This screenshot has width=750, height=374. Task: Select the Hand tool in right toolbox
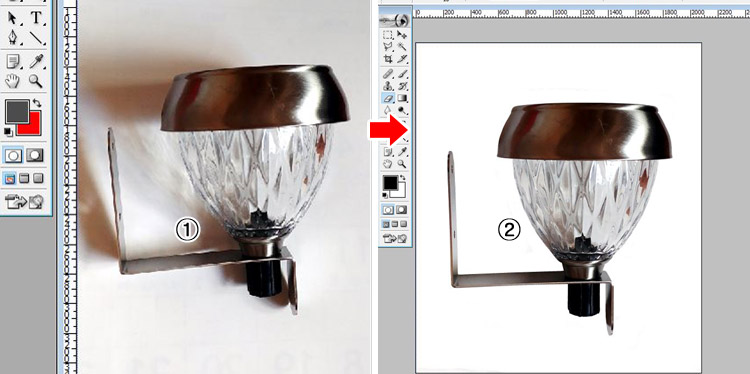pos(388,164)
